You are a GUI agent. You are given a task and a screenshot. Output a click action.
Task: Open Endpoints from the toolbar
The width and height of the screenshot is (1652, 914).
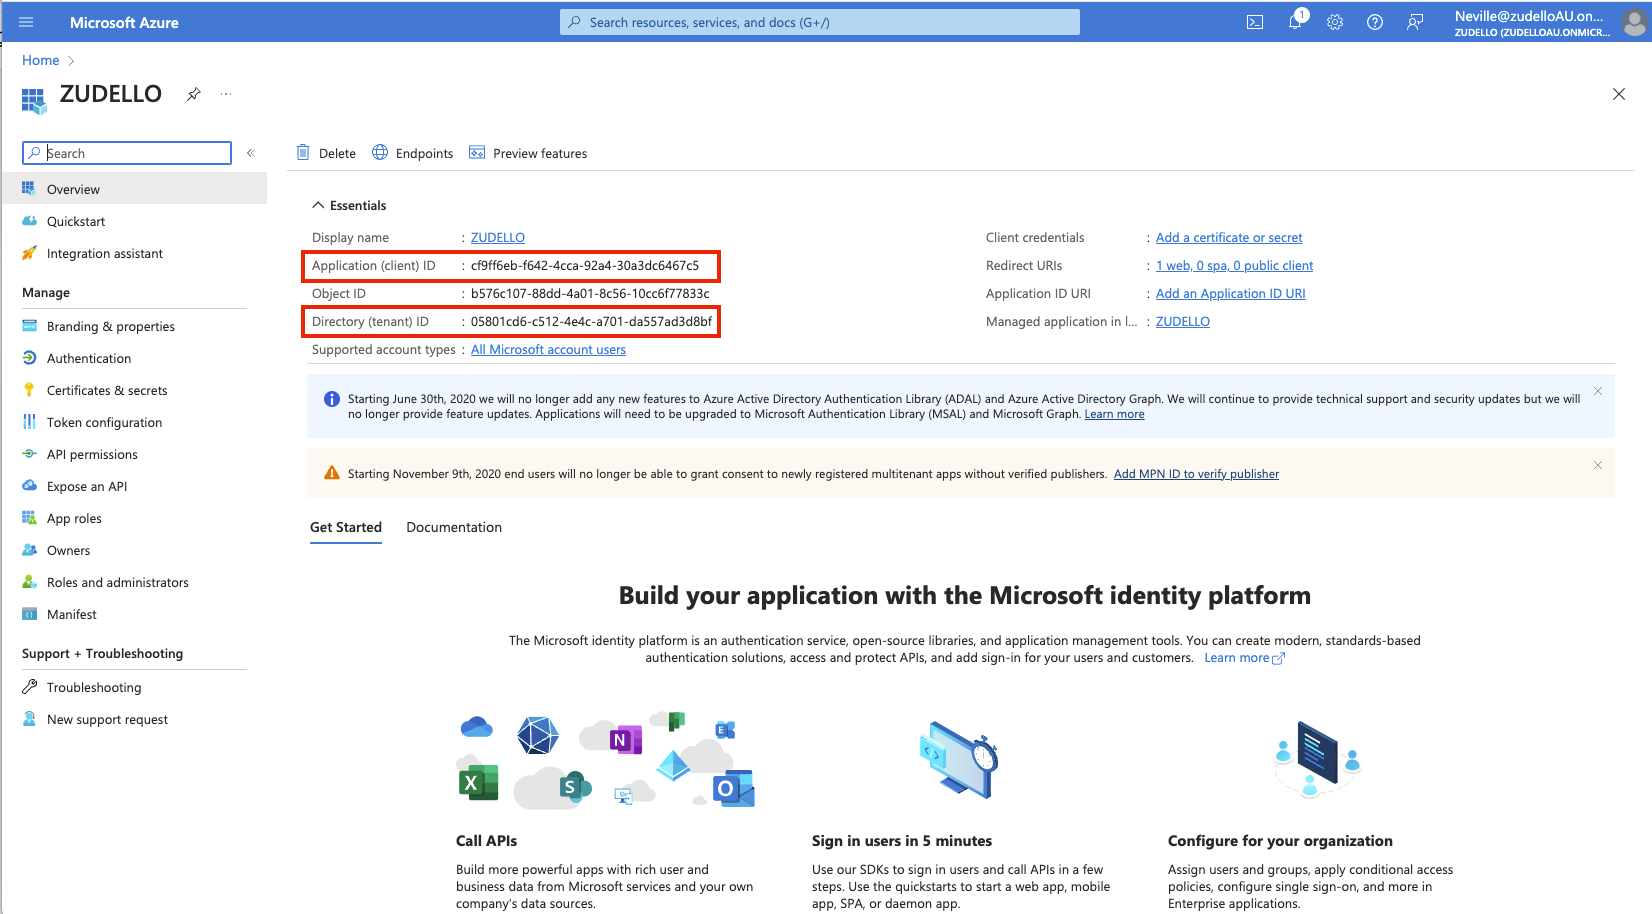tap(413, 153)
